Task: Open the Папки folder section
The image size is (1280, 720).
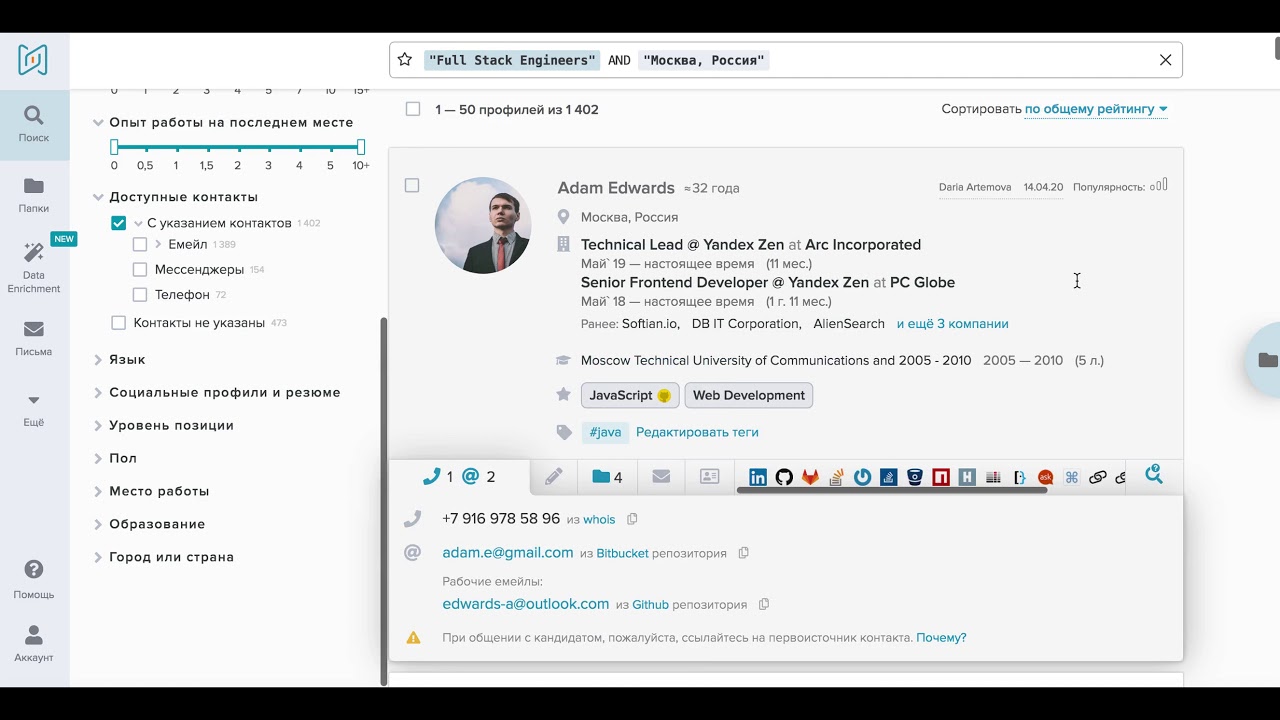Action: (34, 194)
